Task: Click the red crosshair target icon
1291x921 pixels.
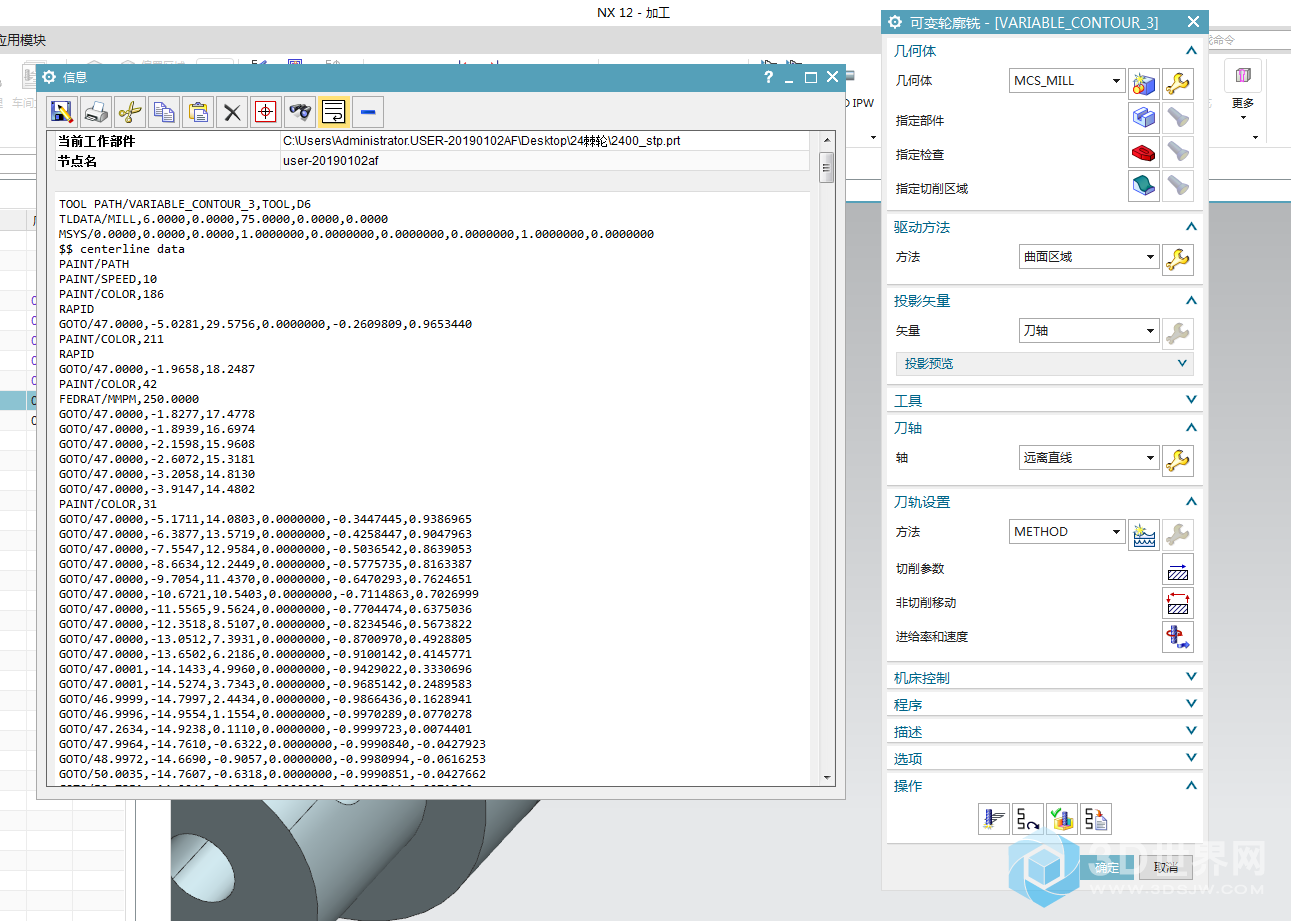Action: (x=265, y=112)
